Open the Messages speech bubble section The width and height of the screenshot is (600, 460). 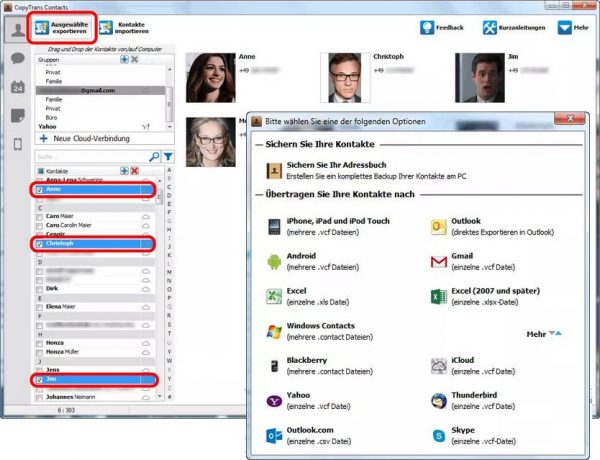coord(18,58)
